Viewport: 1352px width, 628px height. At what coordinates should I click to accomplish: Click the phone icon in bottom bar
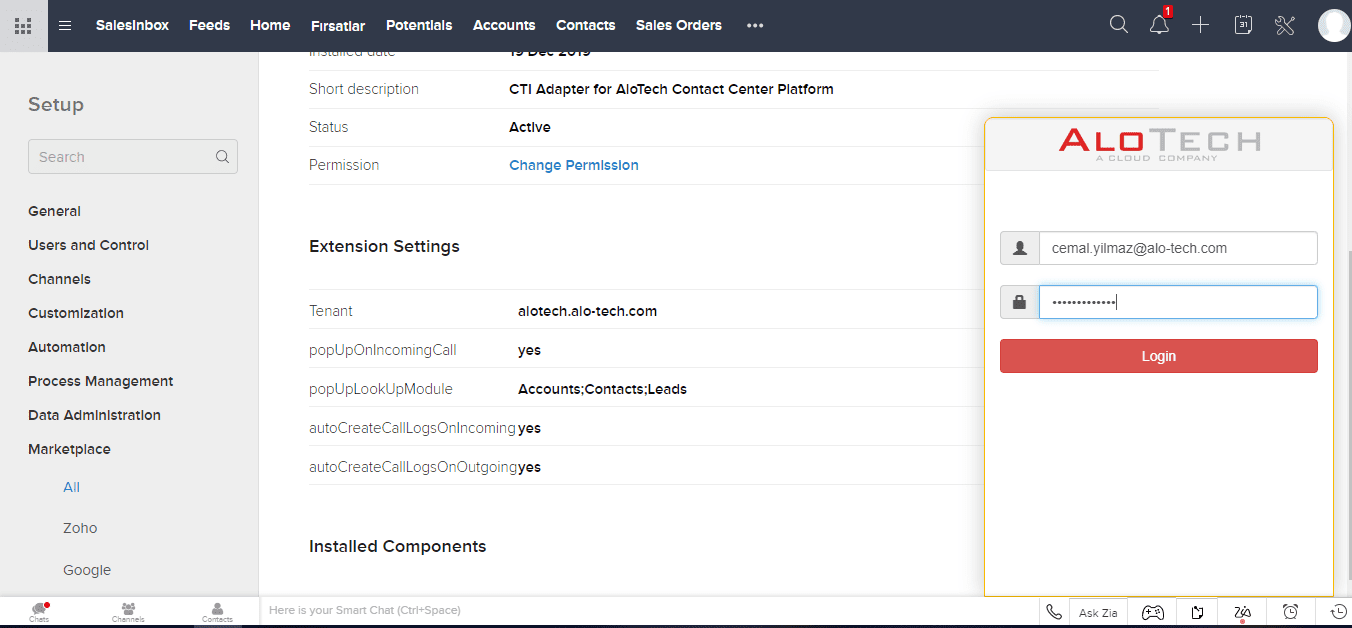pos(1053,612)
